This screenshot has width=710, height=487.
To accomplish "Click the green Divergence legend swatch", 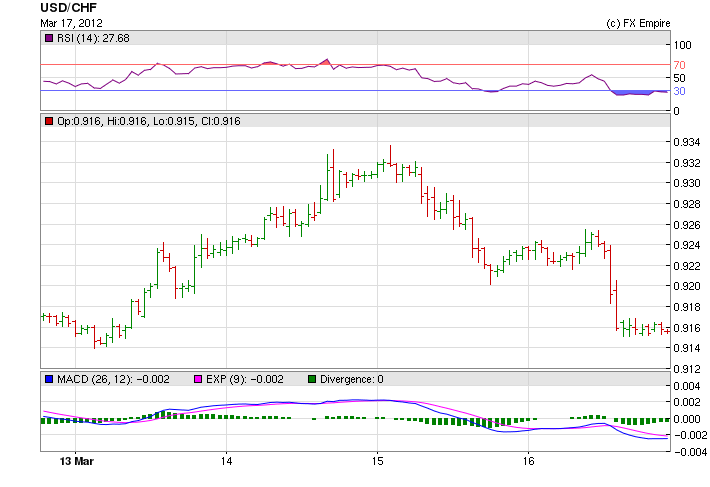I will click(x=312, y=379).
